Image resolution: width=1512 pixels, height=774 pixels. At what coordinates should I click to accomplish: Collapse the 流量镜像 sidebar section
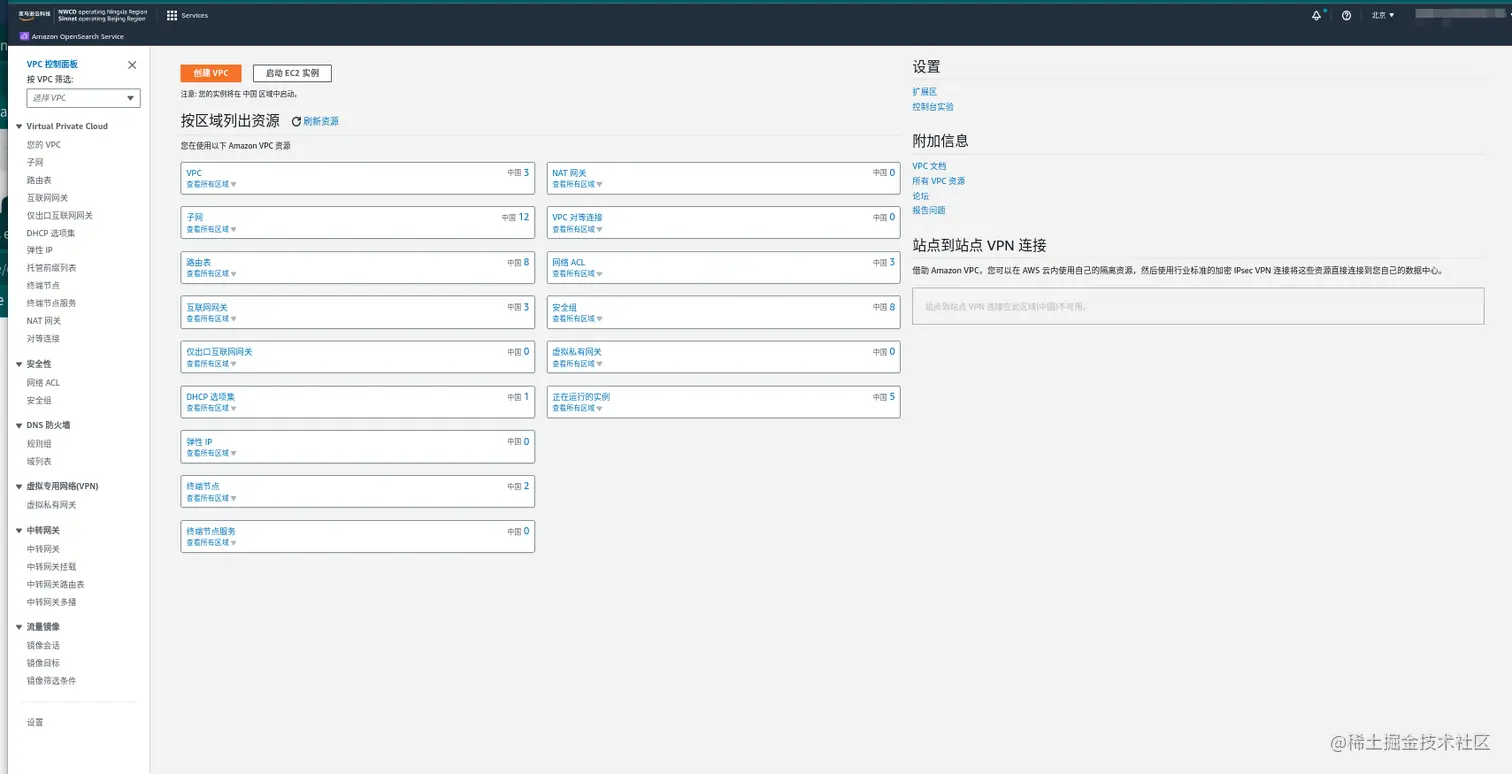[x=20, y=626]
